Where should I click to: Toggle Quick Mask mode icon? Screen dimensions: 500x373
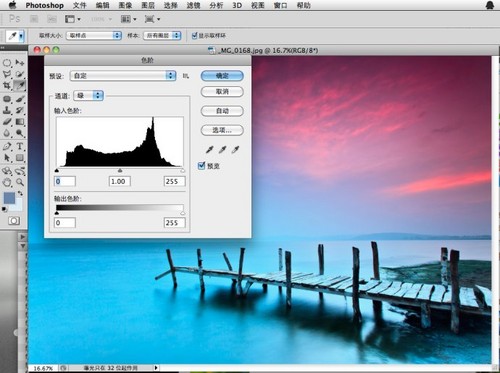[14, 221]
